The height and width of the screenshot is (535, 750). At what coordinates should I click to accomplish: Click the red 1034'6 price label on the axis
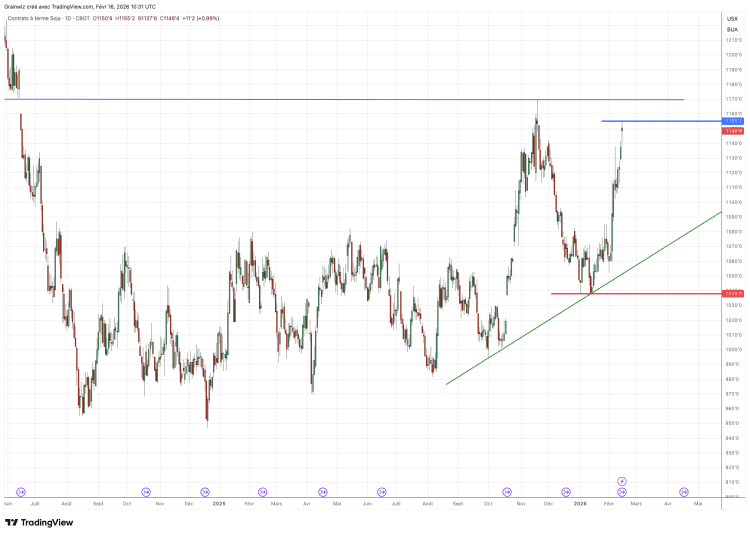point(732,293)
